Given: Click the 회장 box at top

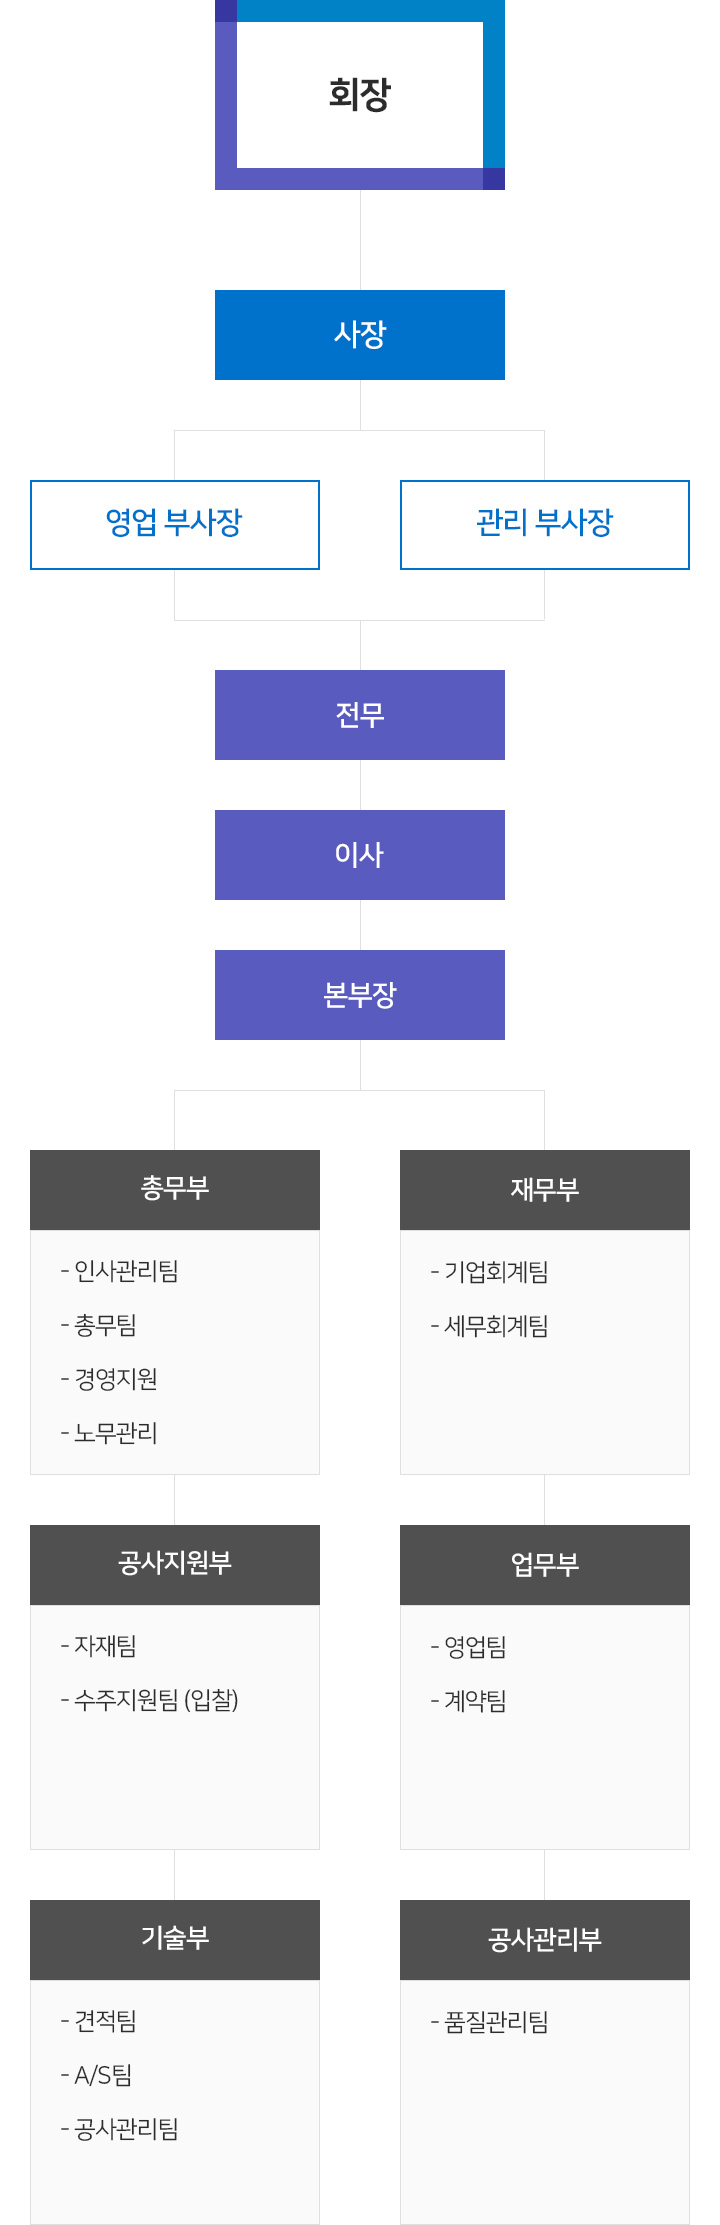Looking at the screenshot, I should [360, 95].
